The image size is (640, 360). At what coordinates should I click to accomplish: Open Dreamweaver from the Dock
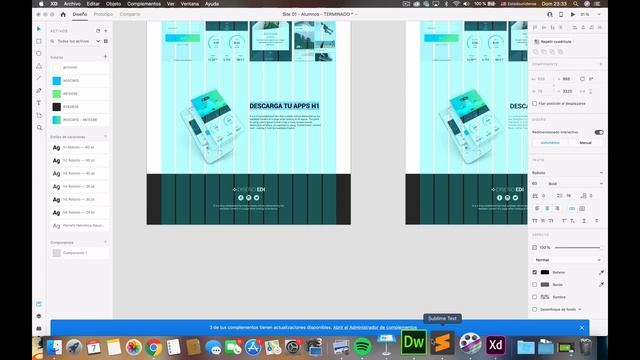tap(413, 342)
